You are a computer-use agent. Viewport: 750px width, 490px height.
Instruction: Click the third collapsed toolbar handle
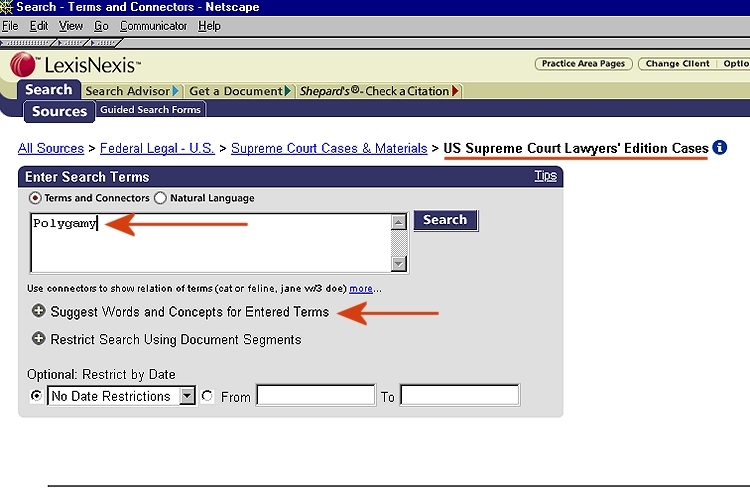point(104,43)
